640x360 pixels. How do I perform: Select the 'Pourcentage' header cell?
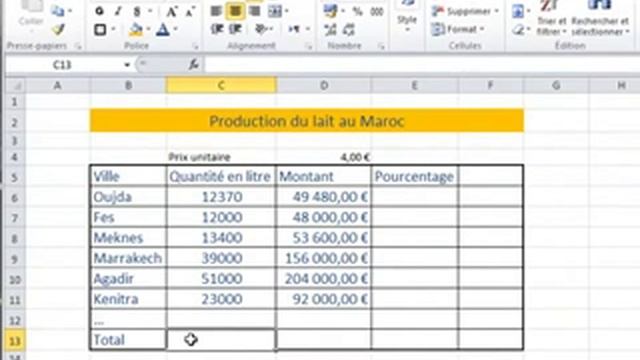pos(415,176)
